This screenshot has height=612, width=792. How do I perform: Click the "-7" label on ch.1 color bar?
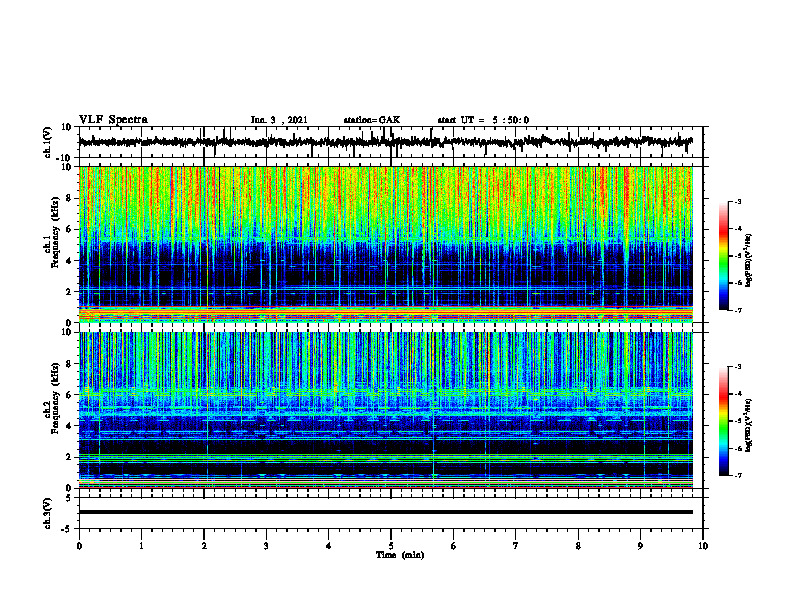(x=737, y=310)
